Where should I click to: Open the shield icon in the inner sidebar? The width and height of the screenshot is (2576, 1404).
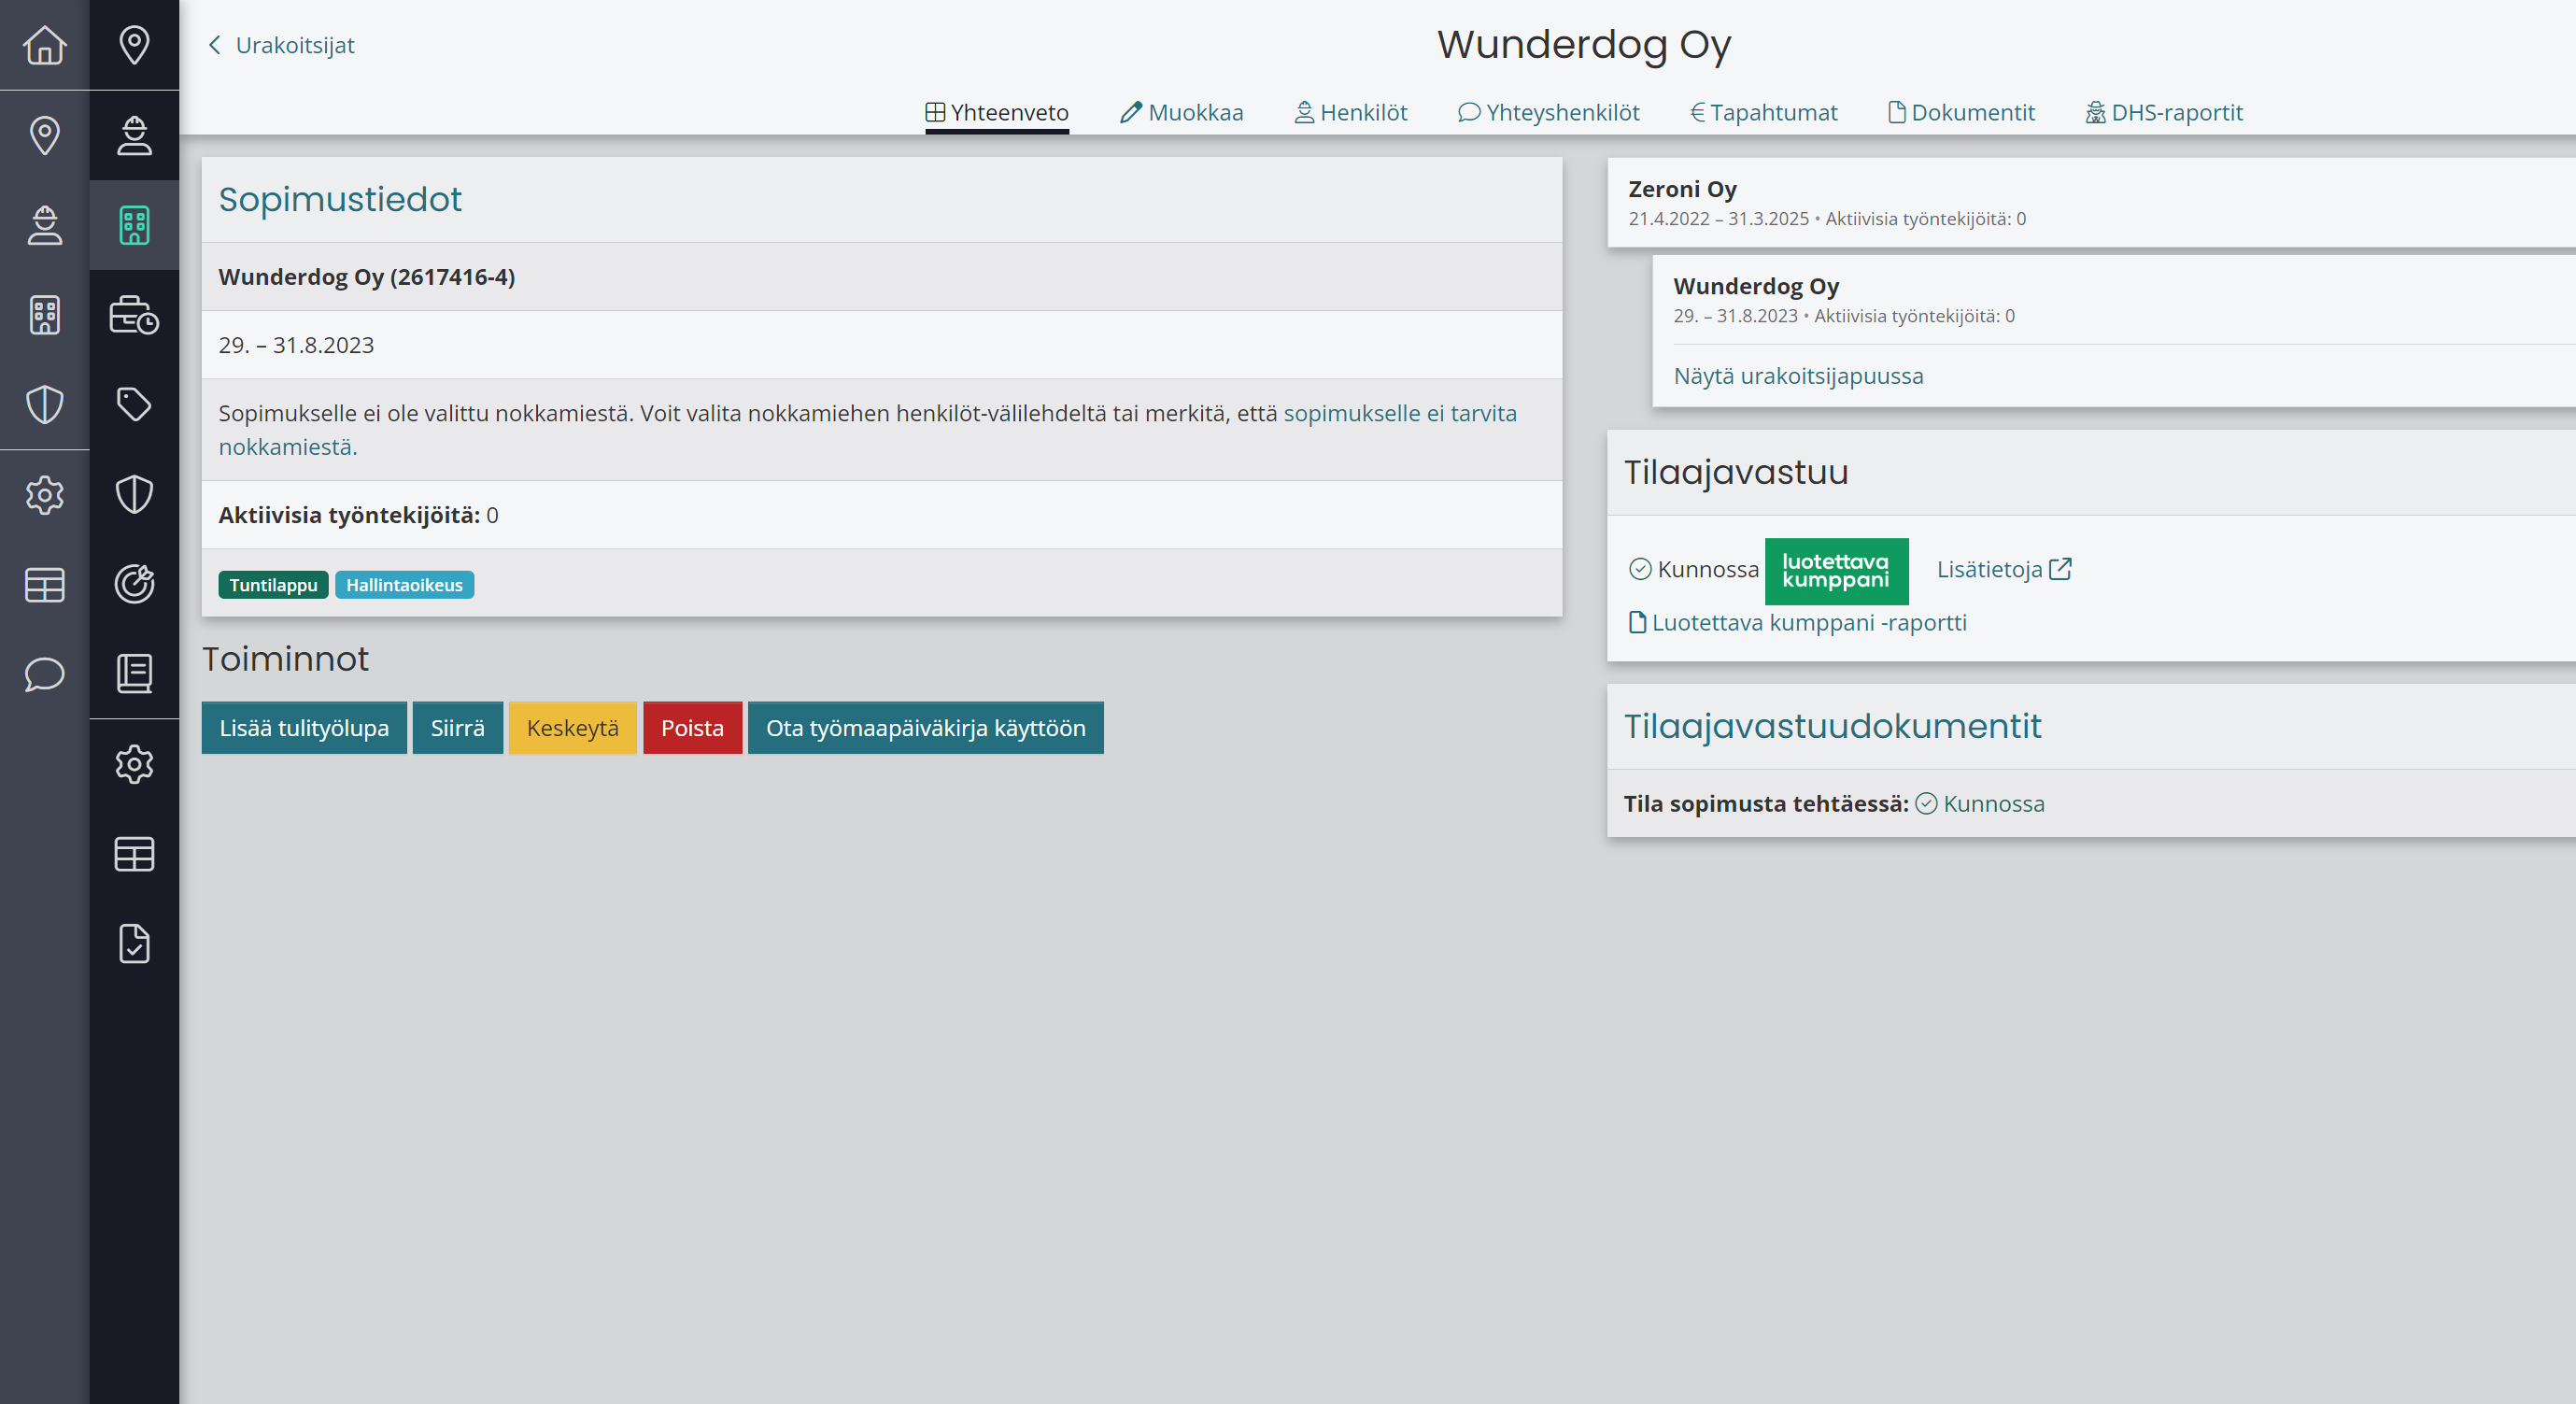pos(134,495)
